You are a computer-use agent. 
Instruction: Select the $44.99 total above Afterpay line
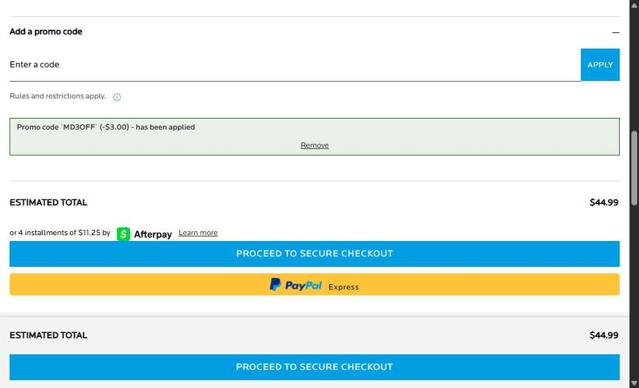tap(604, 203)
